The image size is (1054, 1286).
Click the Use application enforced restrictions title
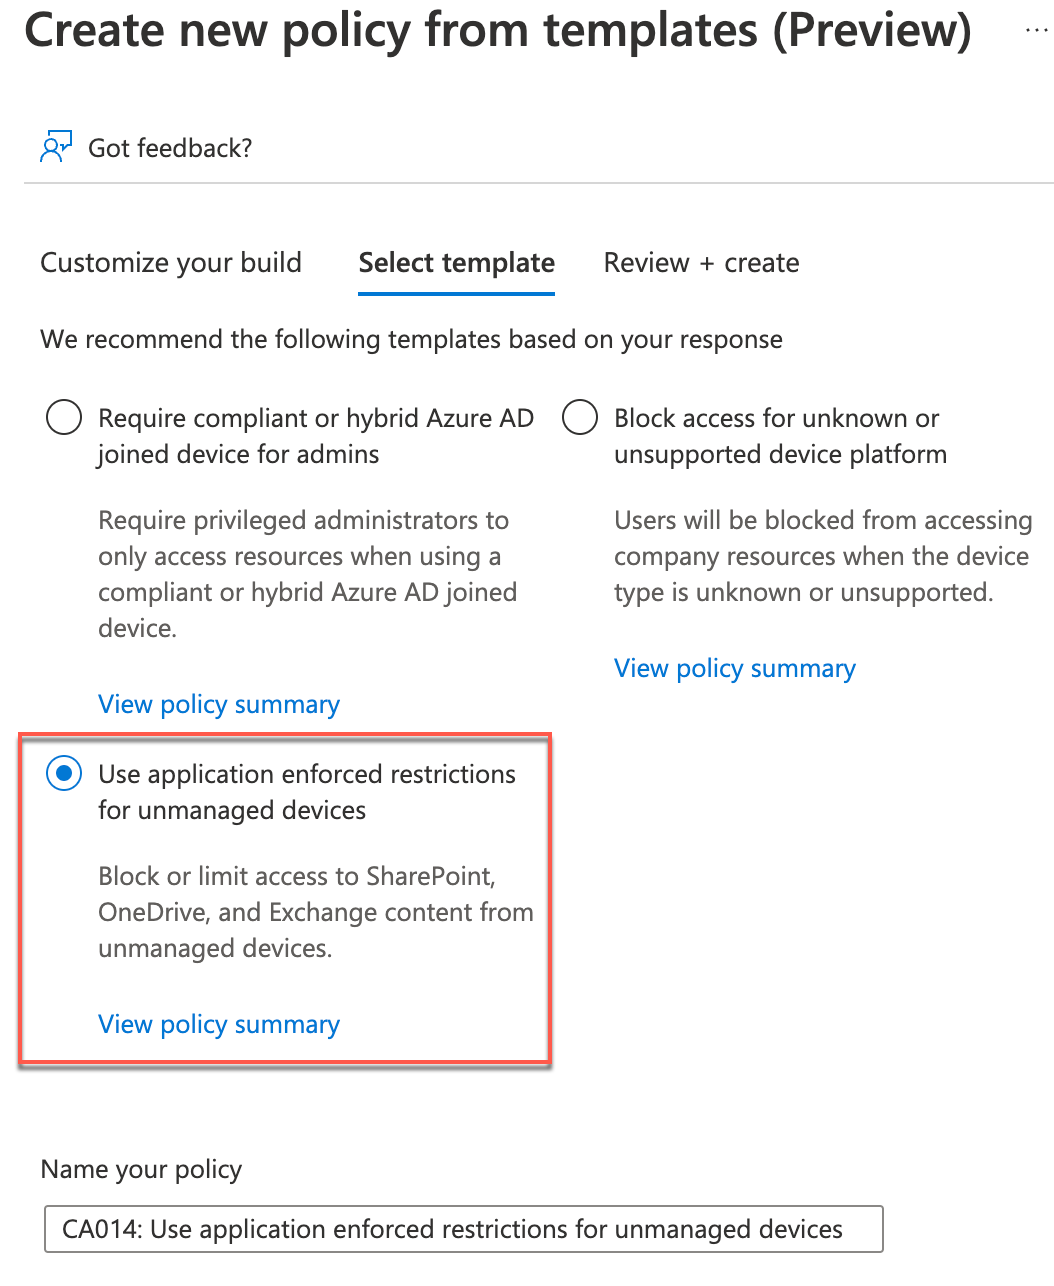307,792
